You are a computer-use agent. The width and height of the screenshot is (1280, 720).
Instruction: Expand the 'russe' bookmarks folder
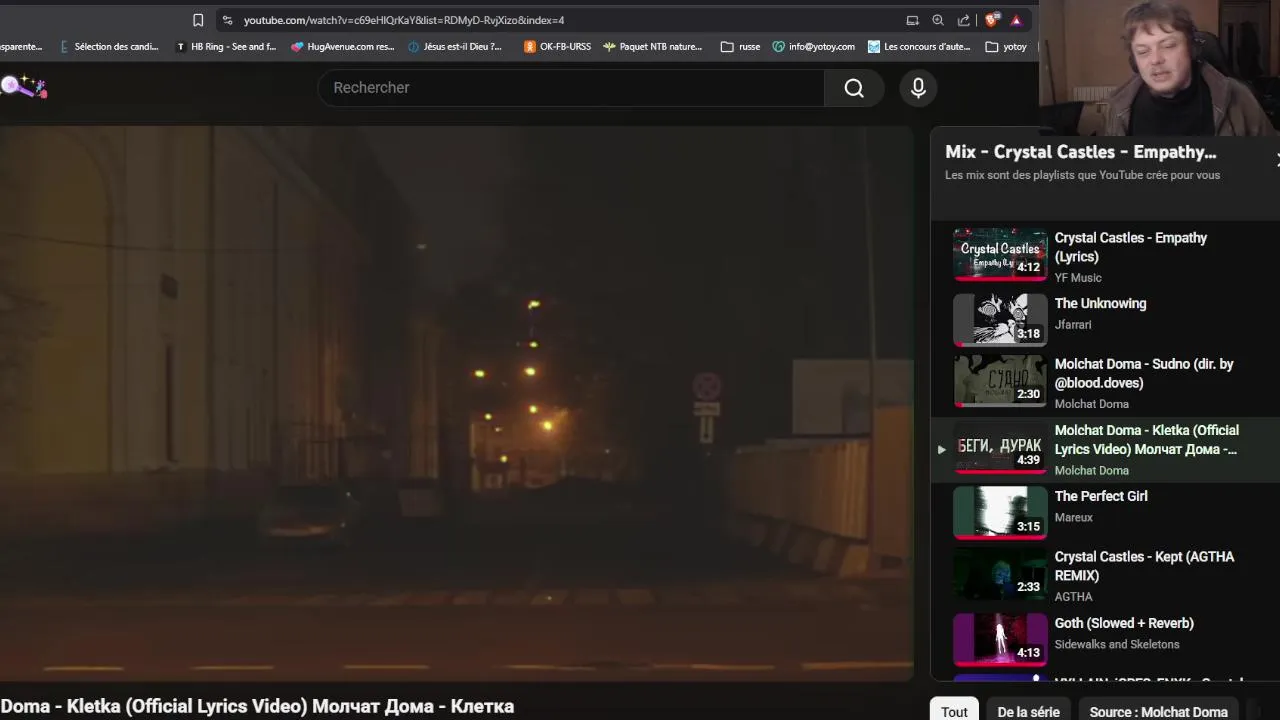coord(740,46)
